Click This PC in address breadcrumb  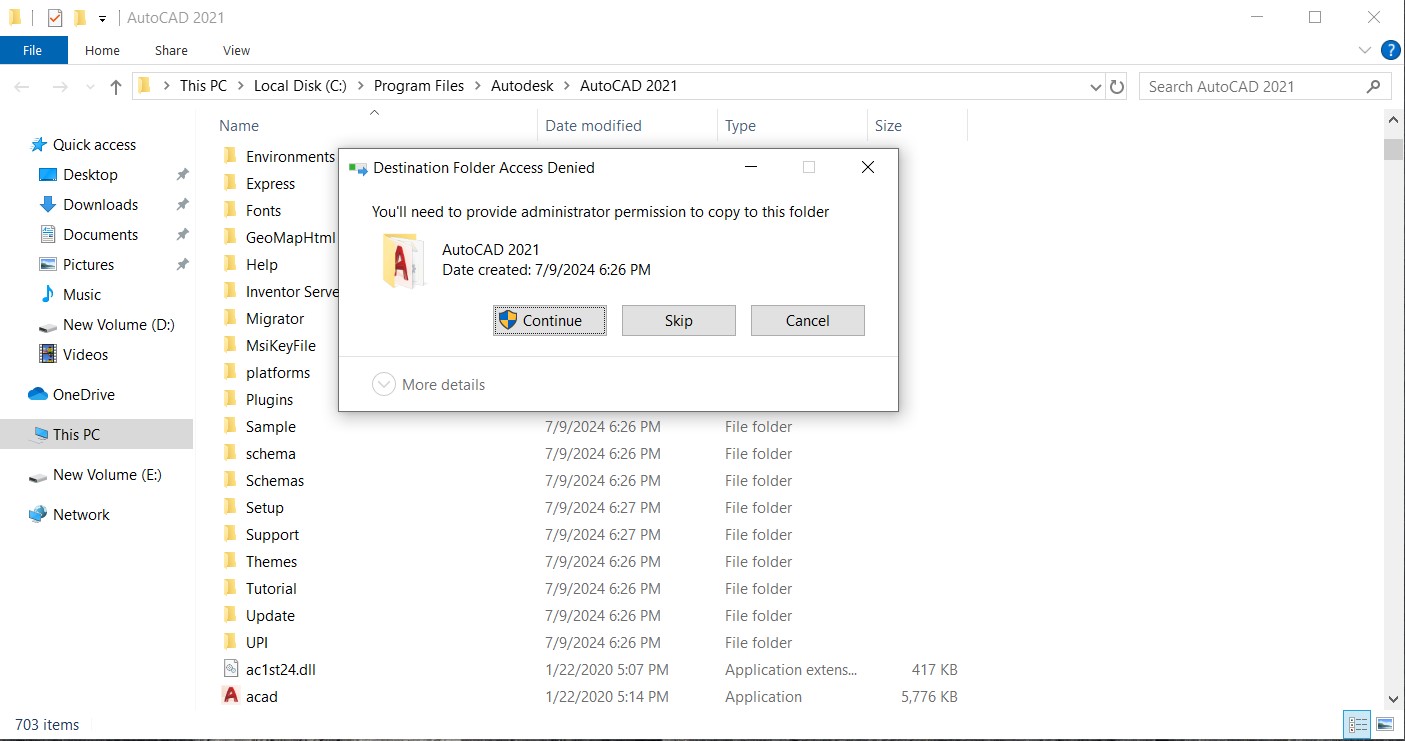point(203,86)
